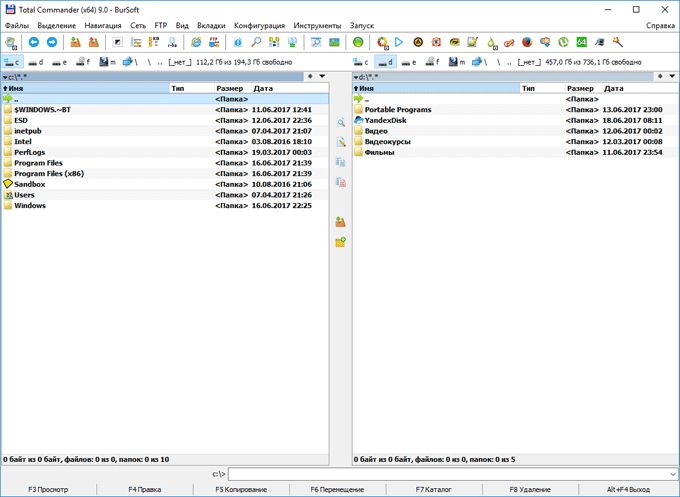The height and width of the screenshot is (497, 680).
Task: Select drive e in right panel drive bar
Action: point(409,62)
